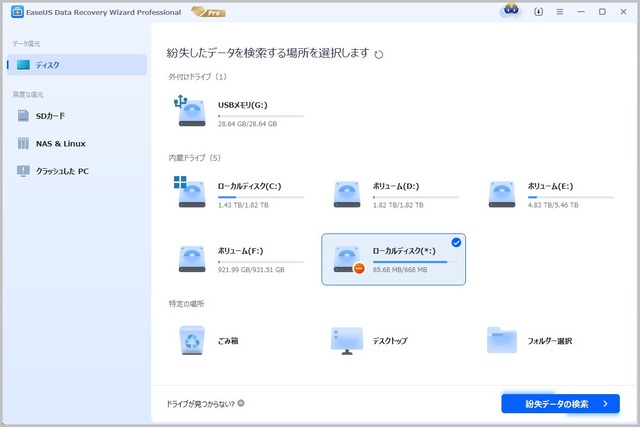Click the USBメモリ(G:) label
This screenshot has height=427, width=640.
pos(242,105)
